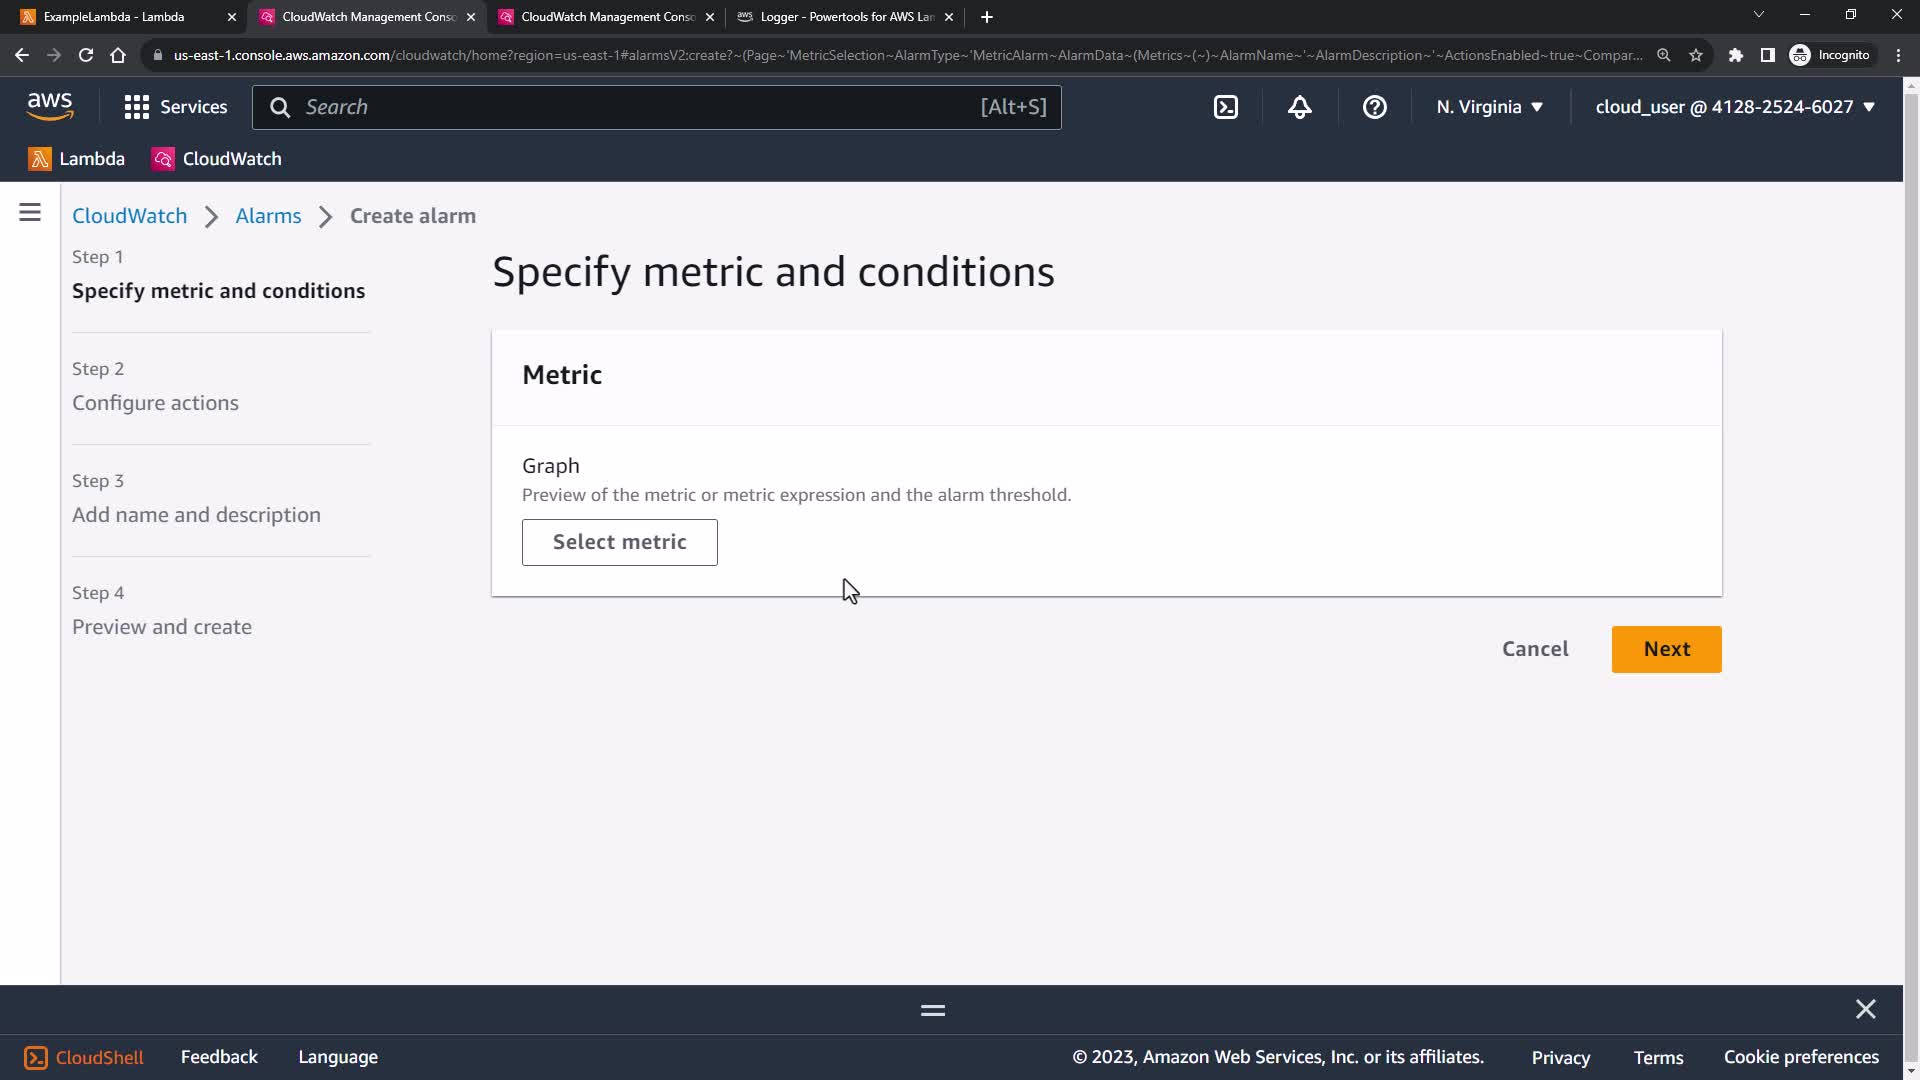Expand the cloud_user account dropdown
Image resolution: width=1920 pixels, height=1080 pixels.
(1734, 107)
